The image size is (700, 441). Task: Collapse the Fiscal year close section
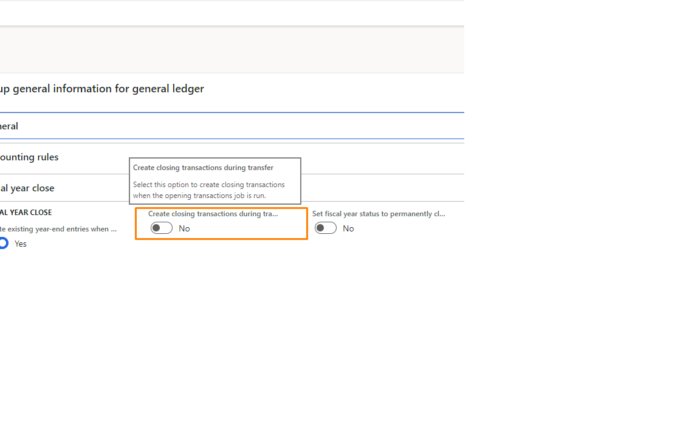232,188
